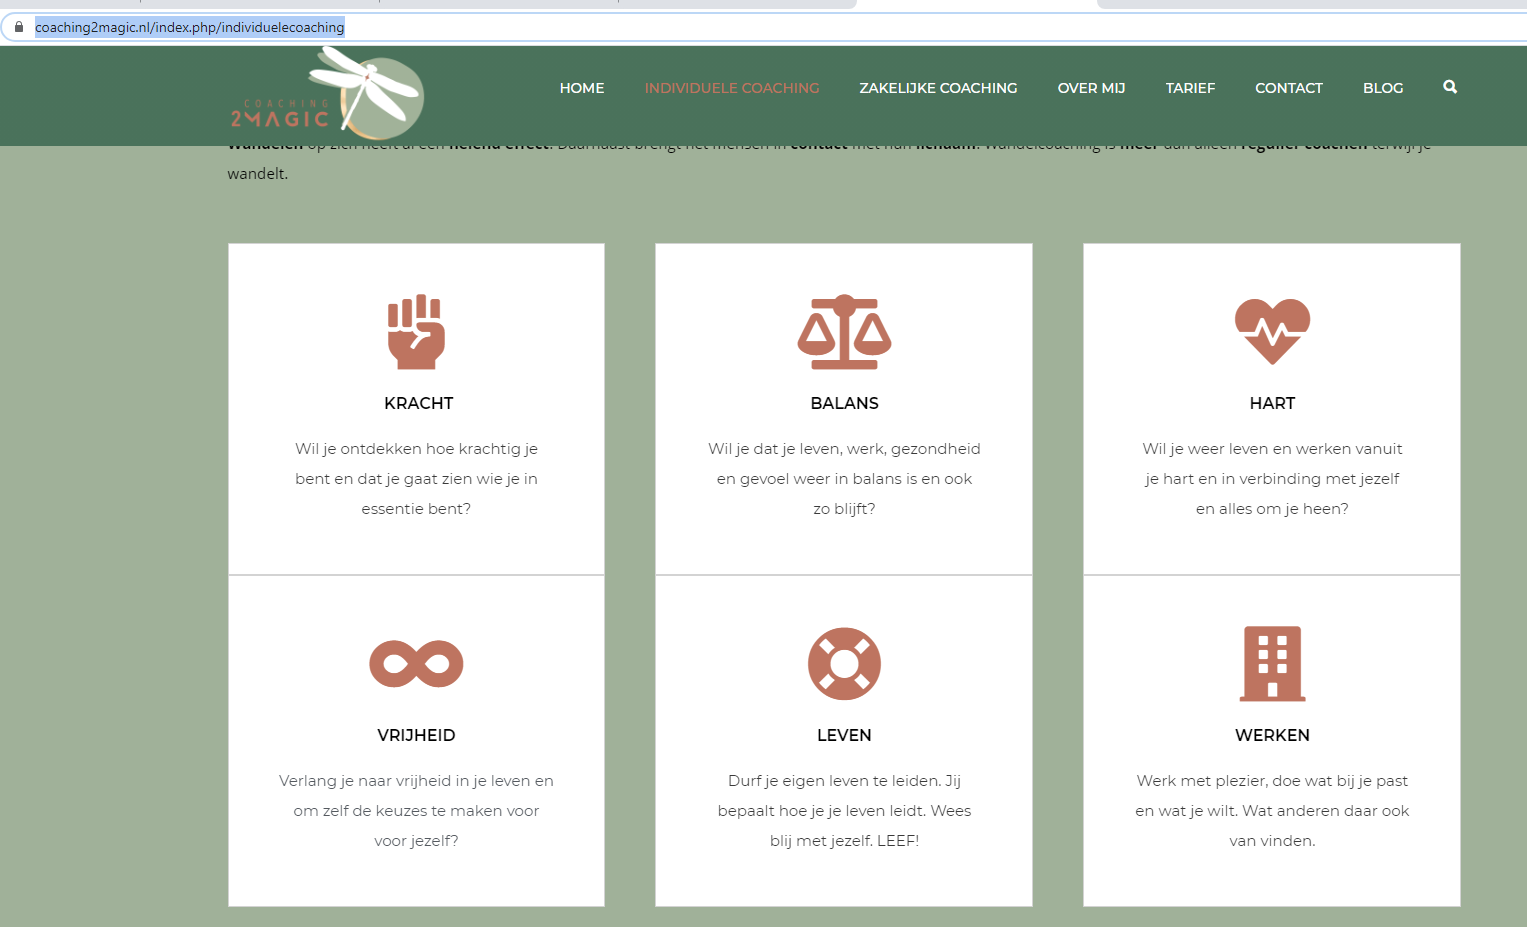Open the Tarief menu item

(x=1190, y=88)
